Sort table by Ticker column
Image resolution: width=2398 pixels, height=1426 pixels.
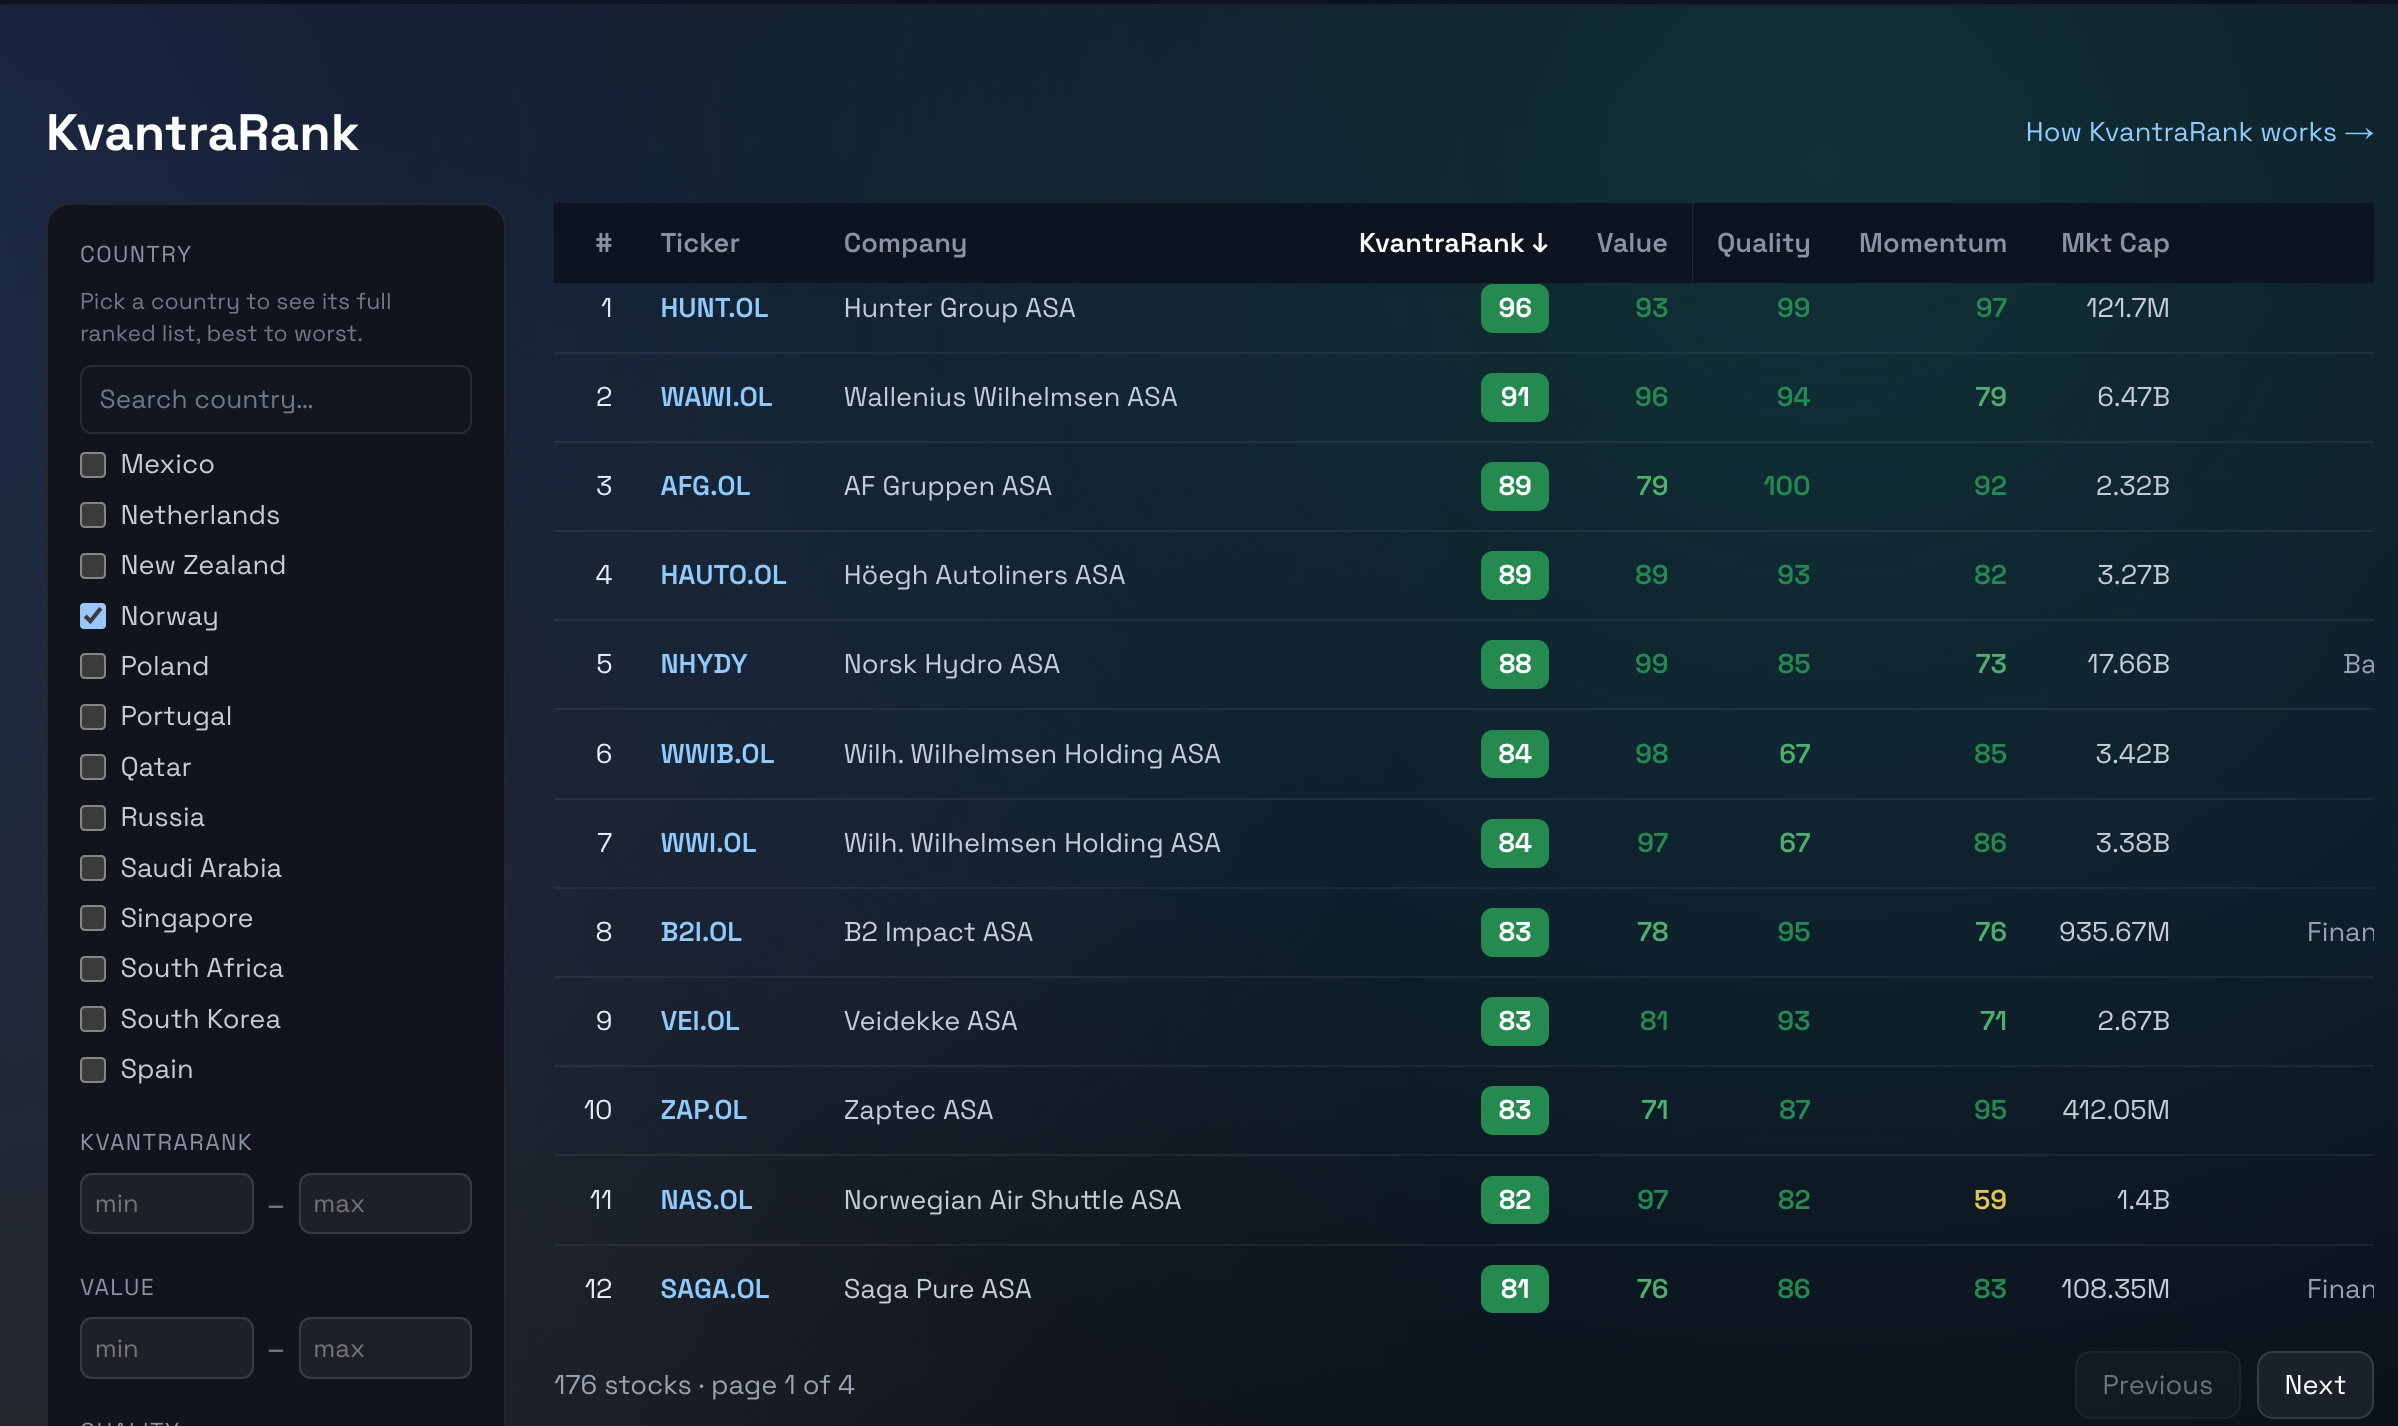(x=700, y=243)
